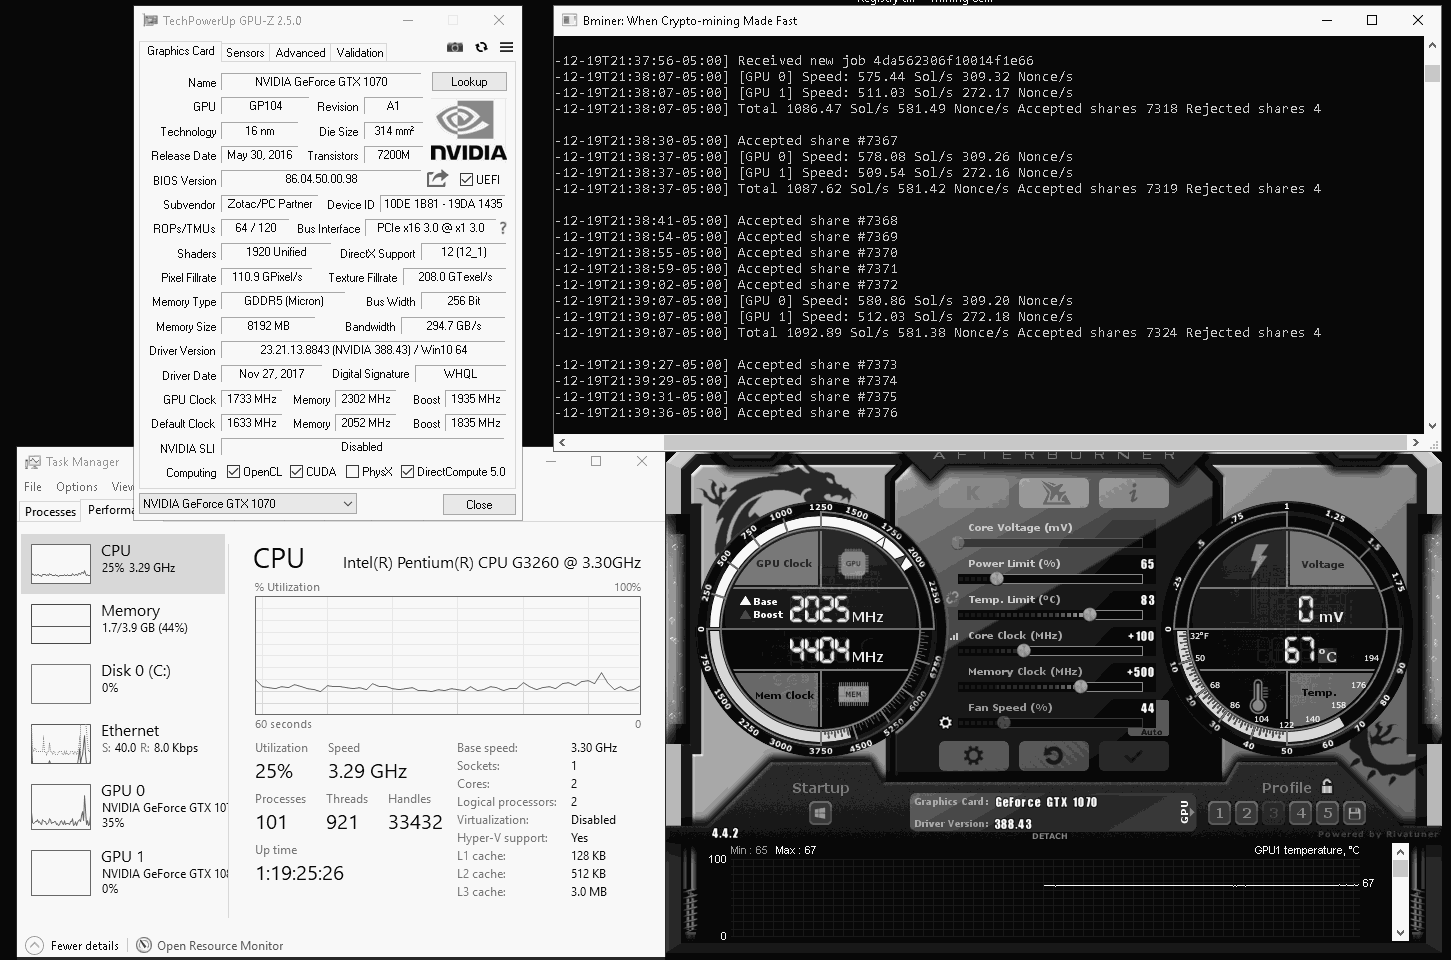The image size is (1451, 960).
Task: Collapse Task Manager with Fewer details
Action: tap(73, 945)
